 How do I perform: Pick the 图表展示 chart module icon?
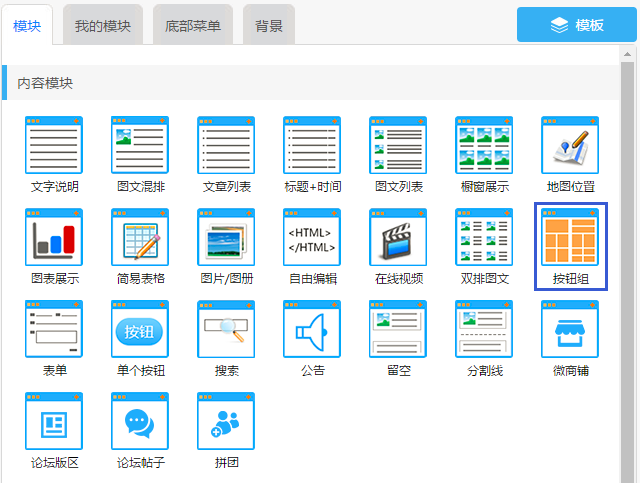[54, 237]
